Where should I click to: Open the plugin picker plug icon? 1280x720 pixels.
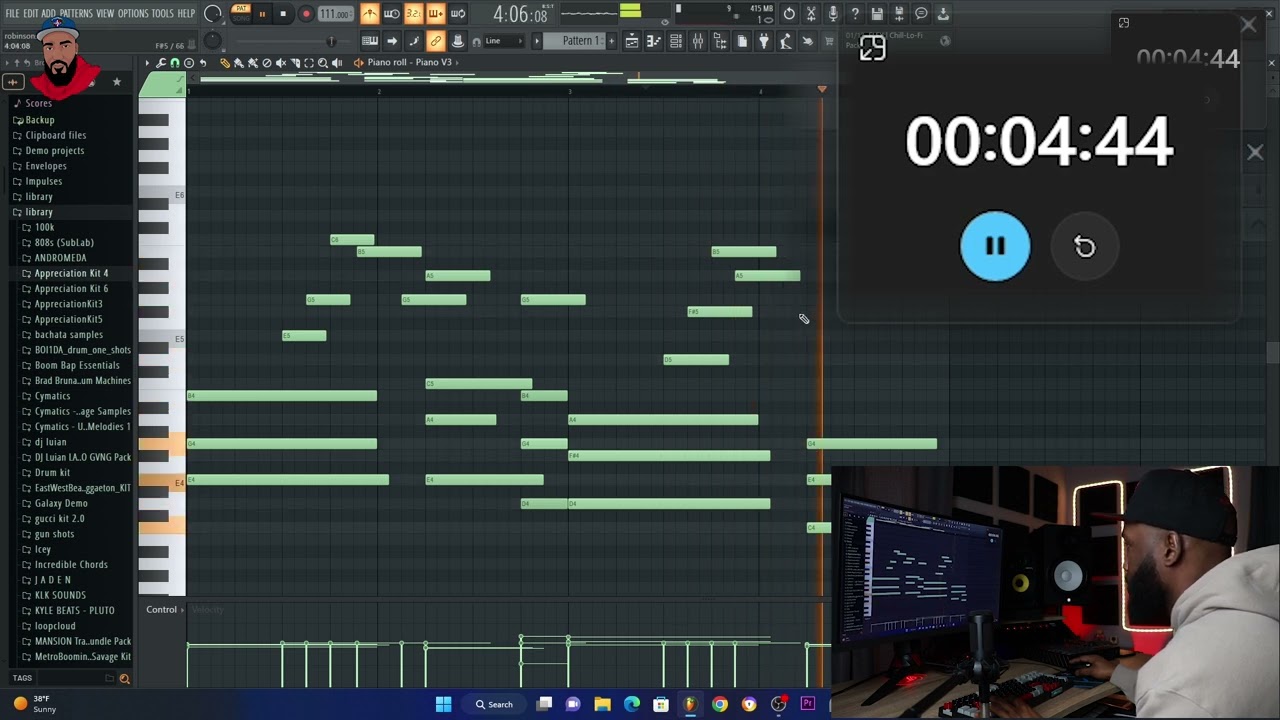(x=764, y=41)
